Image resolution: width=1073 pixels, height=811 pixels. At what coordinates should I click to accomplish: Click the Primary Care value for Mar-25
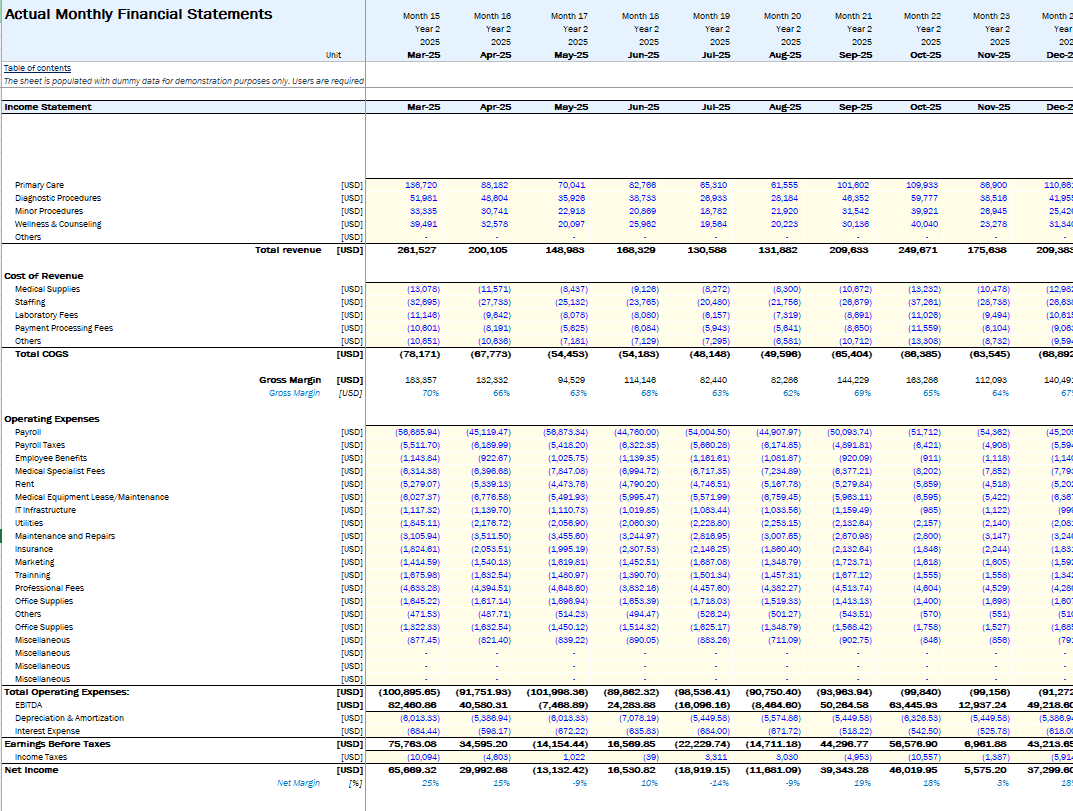pyautogui.click(x=421, y=185)
